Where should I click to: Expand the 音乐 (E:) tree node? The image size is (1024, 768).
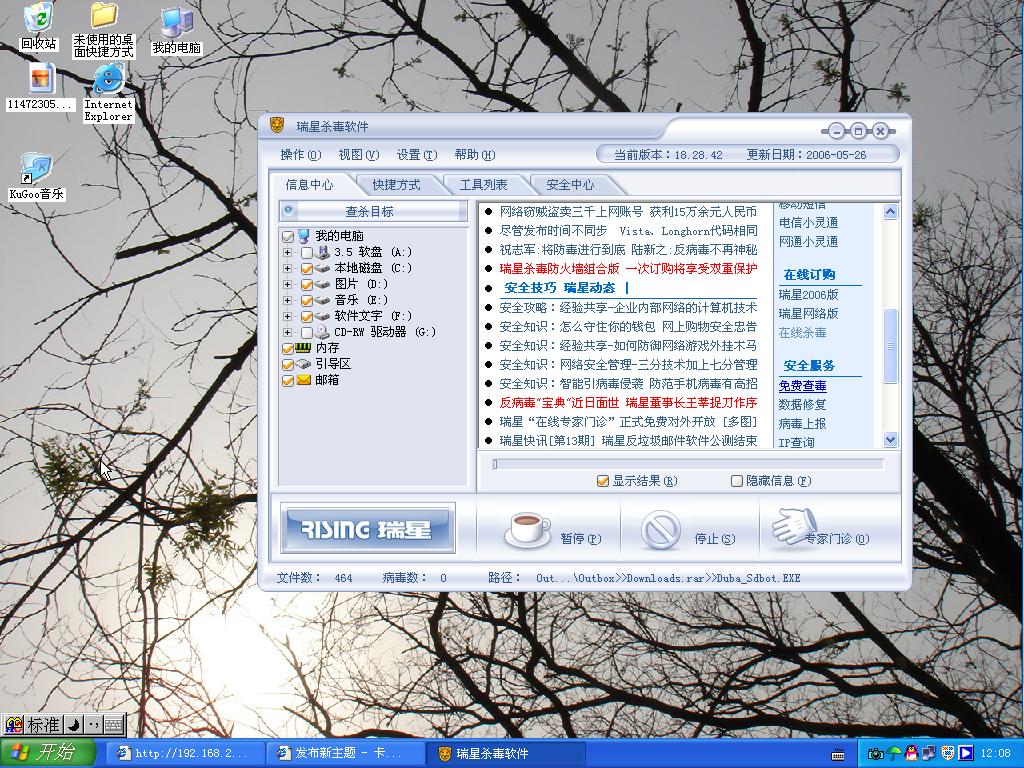(287, 300)
